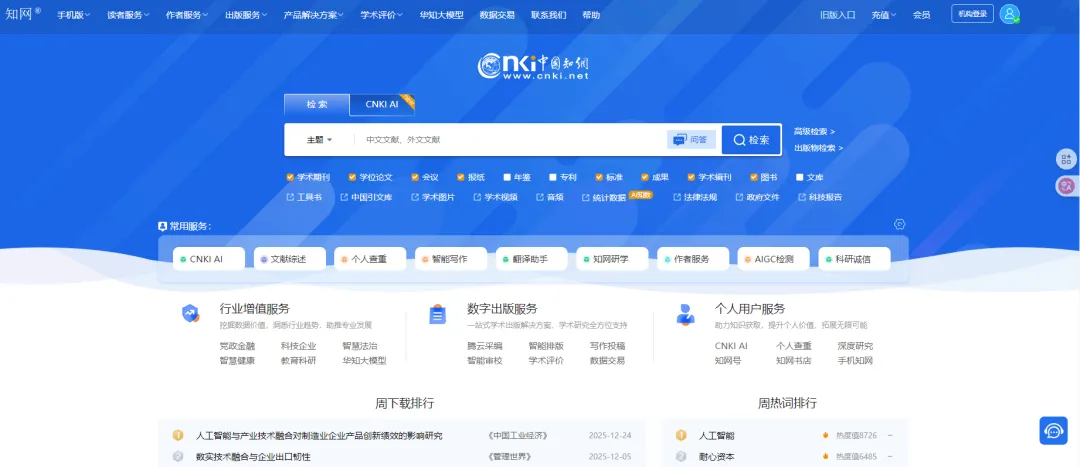Open 法律法规 external link
This screenshot has width=1080, height=467.
click(695, 197)
